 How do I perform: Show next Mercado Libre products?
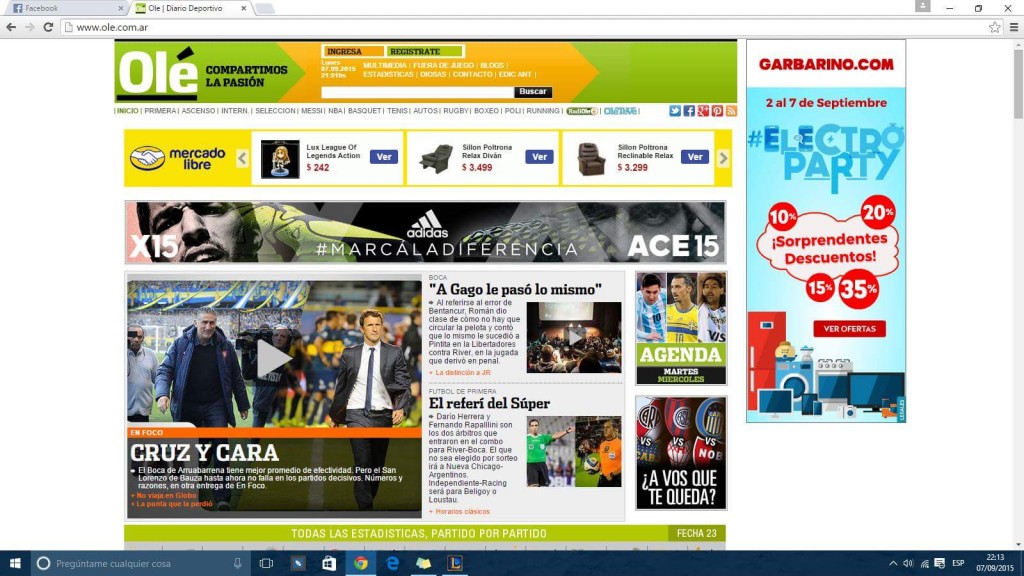(x=723, y=158)
